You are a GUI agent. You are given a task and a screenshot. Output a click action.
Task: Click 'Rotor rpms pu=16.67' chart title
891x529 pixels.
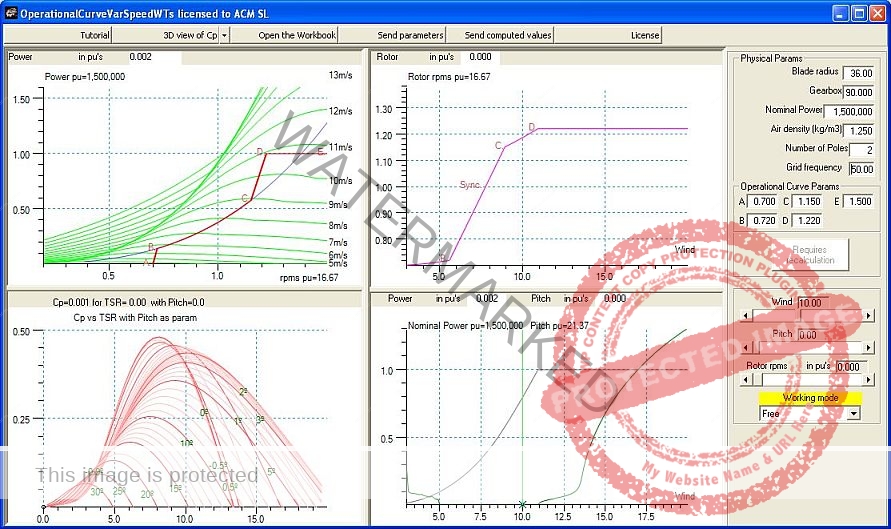(449, 77)
